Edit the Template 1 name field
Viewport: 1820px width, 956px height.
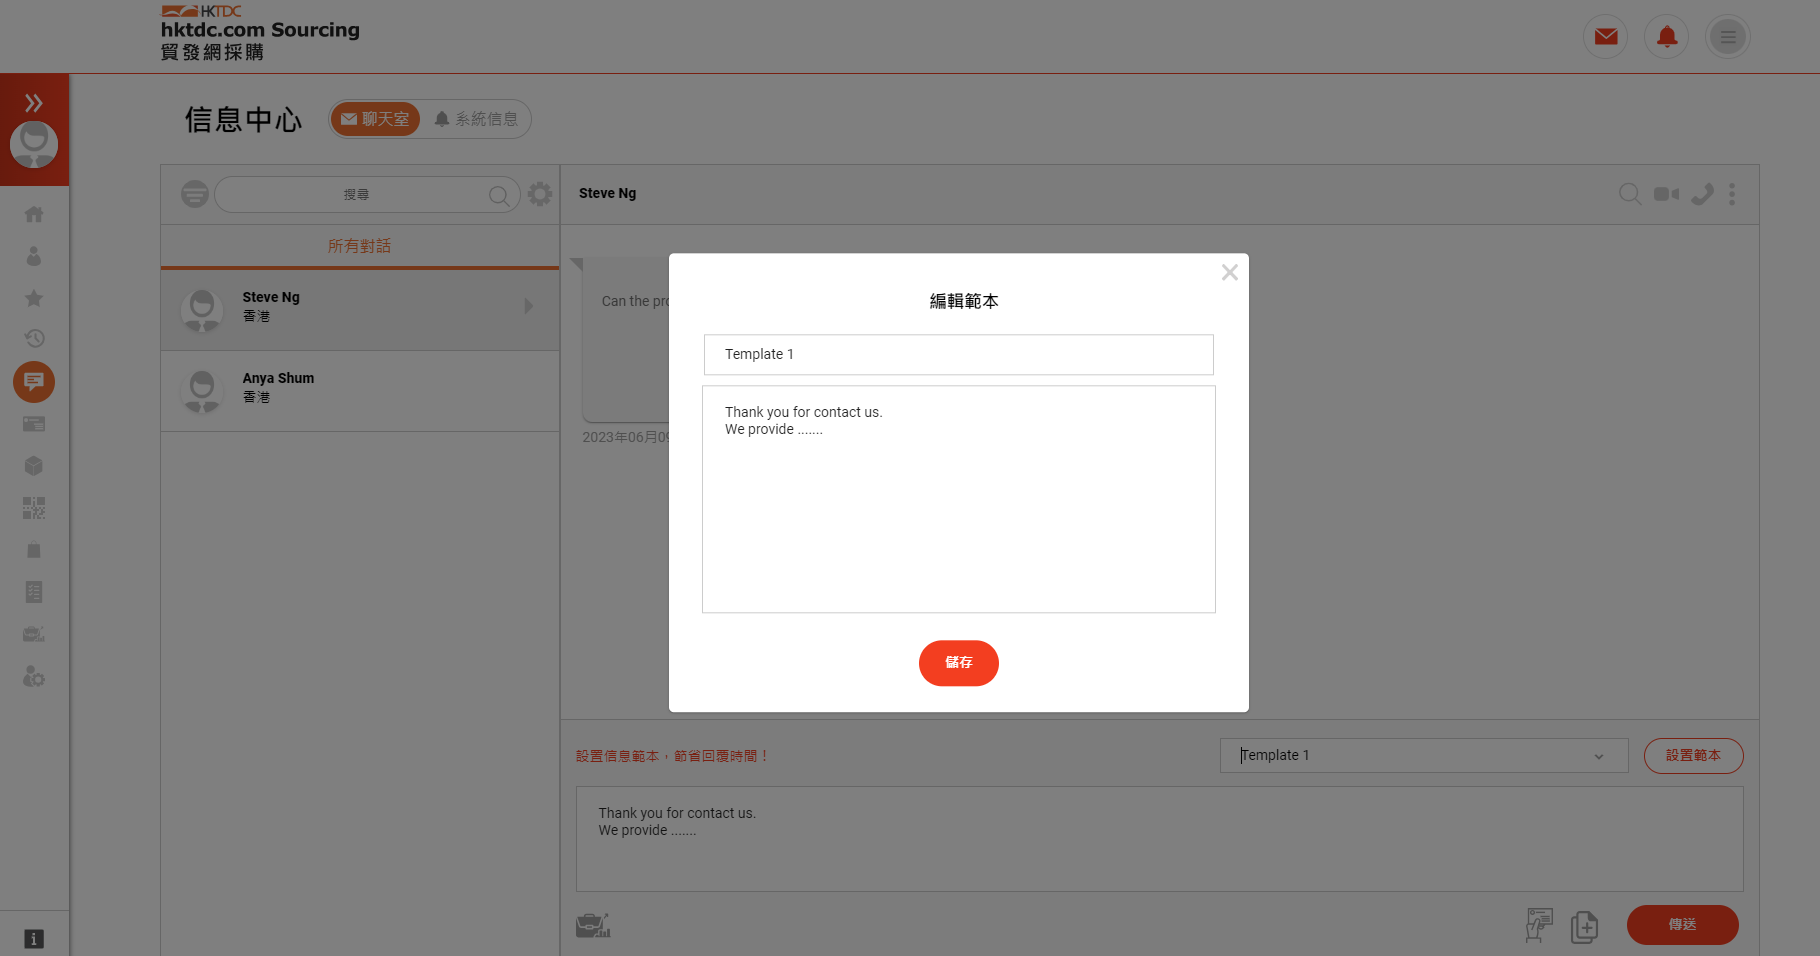click(x=958, y=354)
